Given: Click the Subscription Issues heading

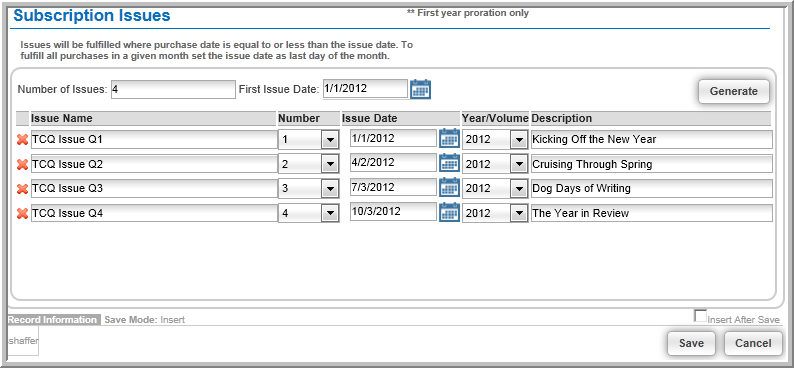Looking at the screenshot, I should pyautogui.click(x=92, y=15).
